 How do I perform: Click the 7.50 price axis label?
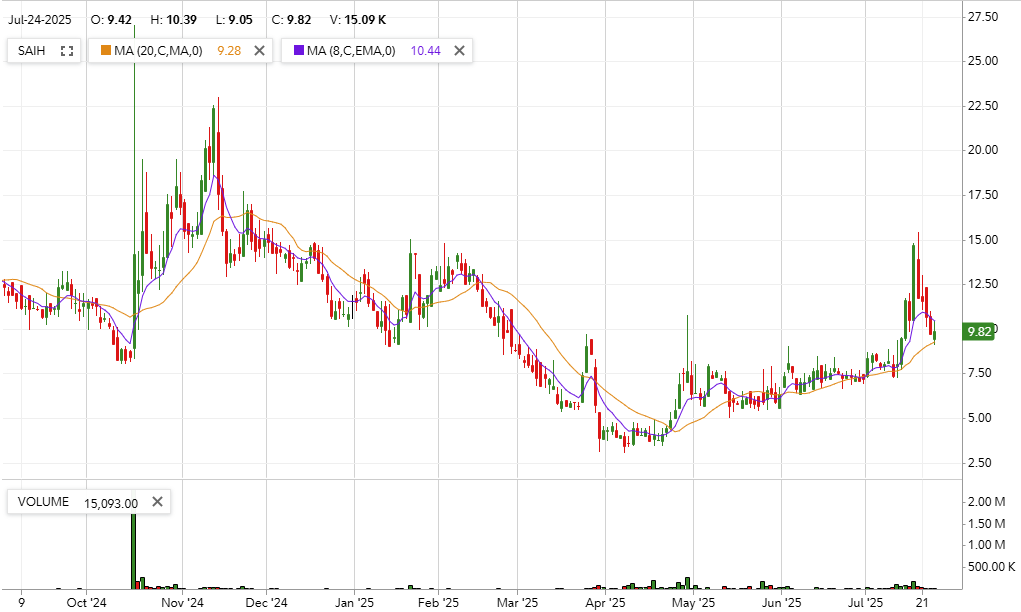tap(979, 373)
